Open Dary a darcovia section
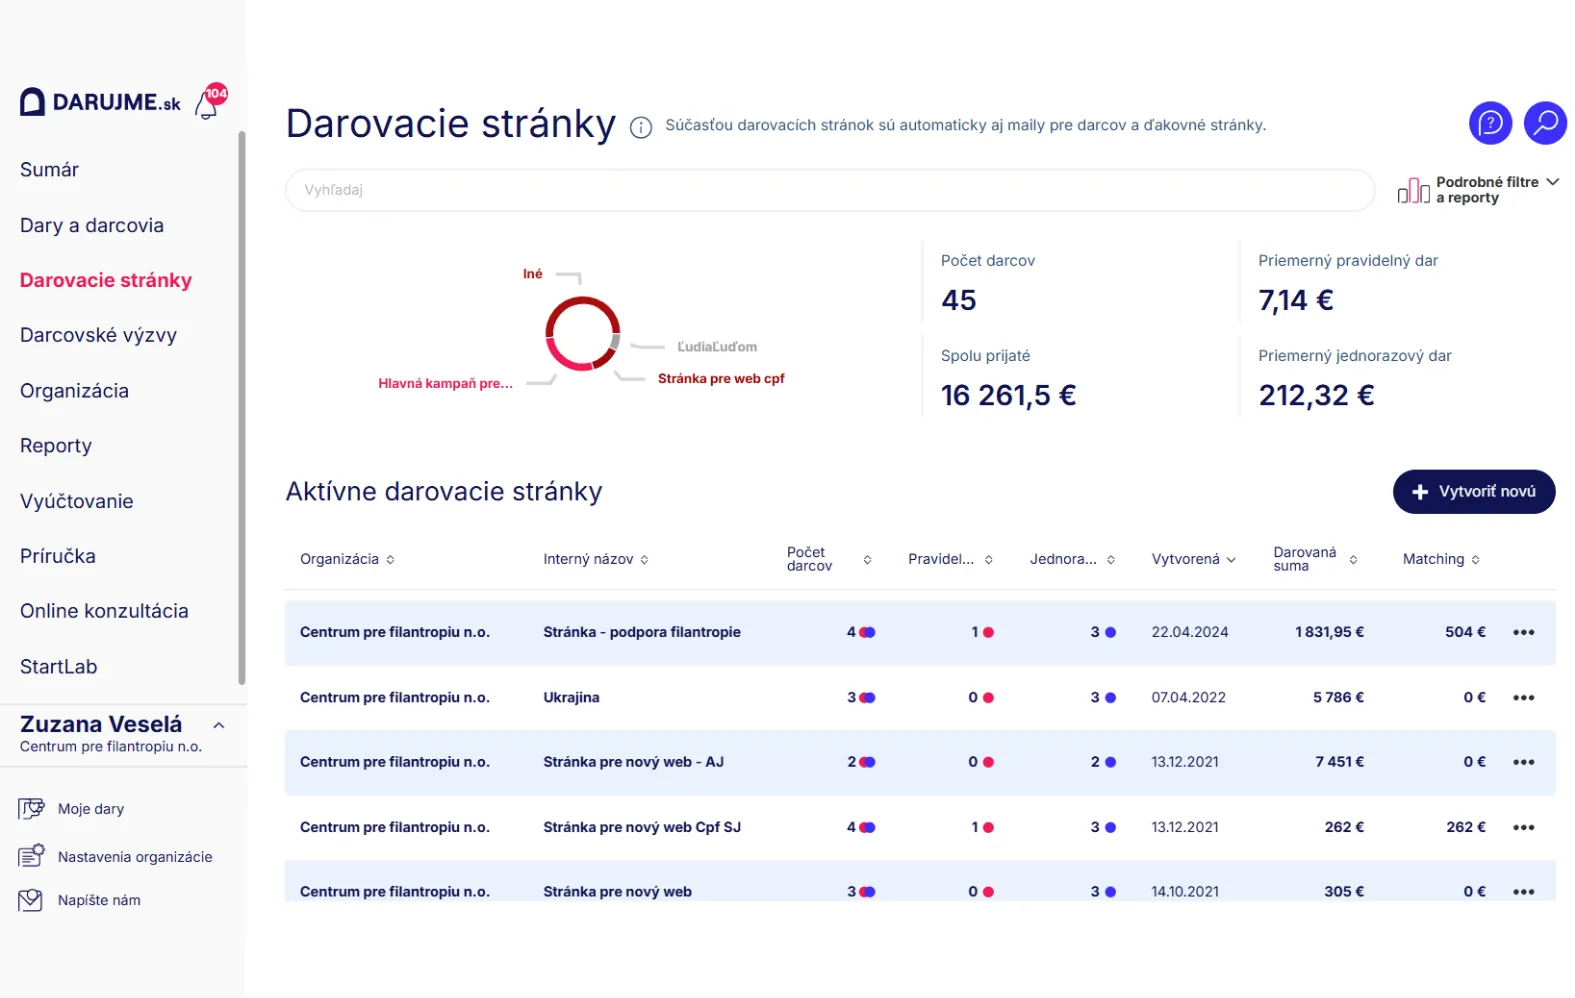The width and height of the screenshot is (1575, 998). pos(92,225)
